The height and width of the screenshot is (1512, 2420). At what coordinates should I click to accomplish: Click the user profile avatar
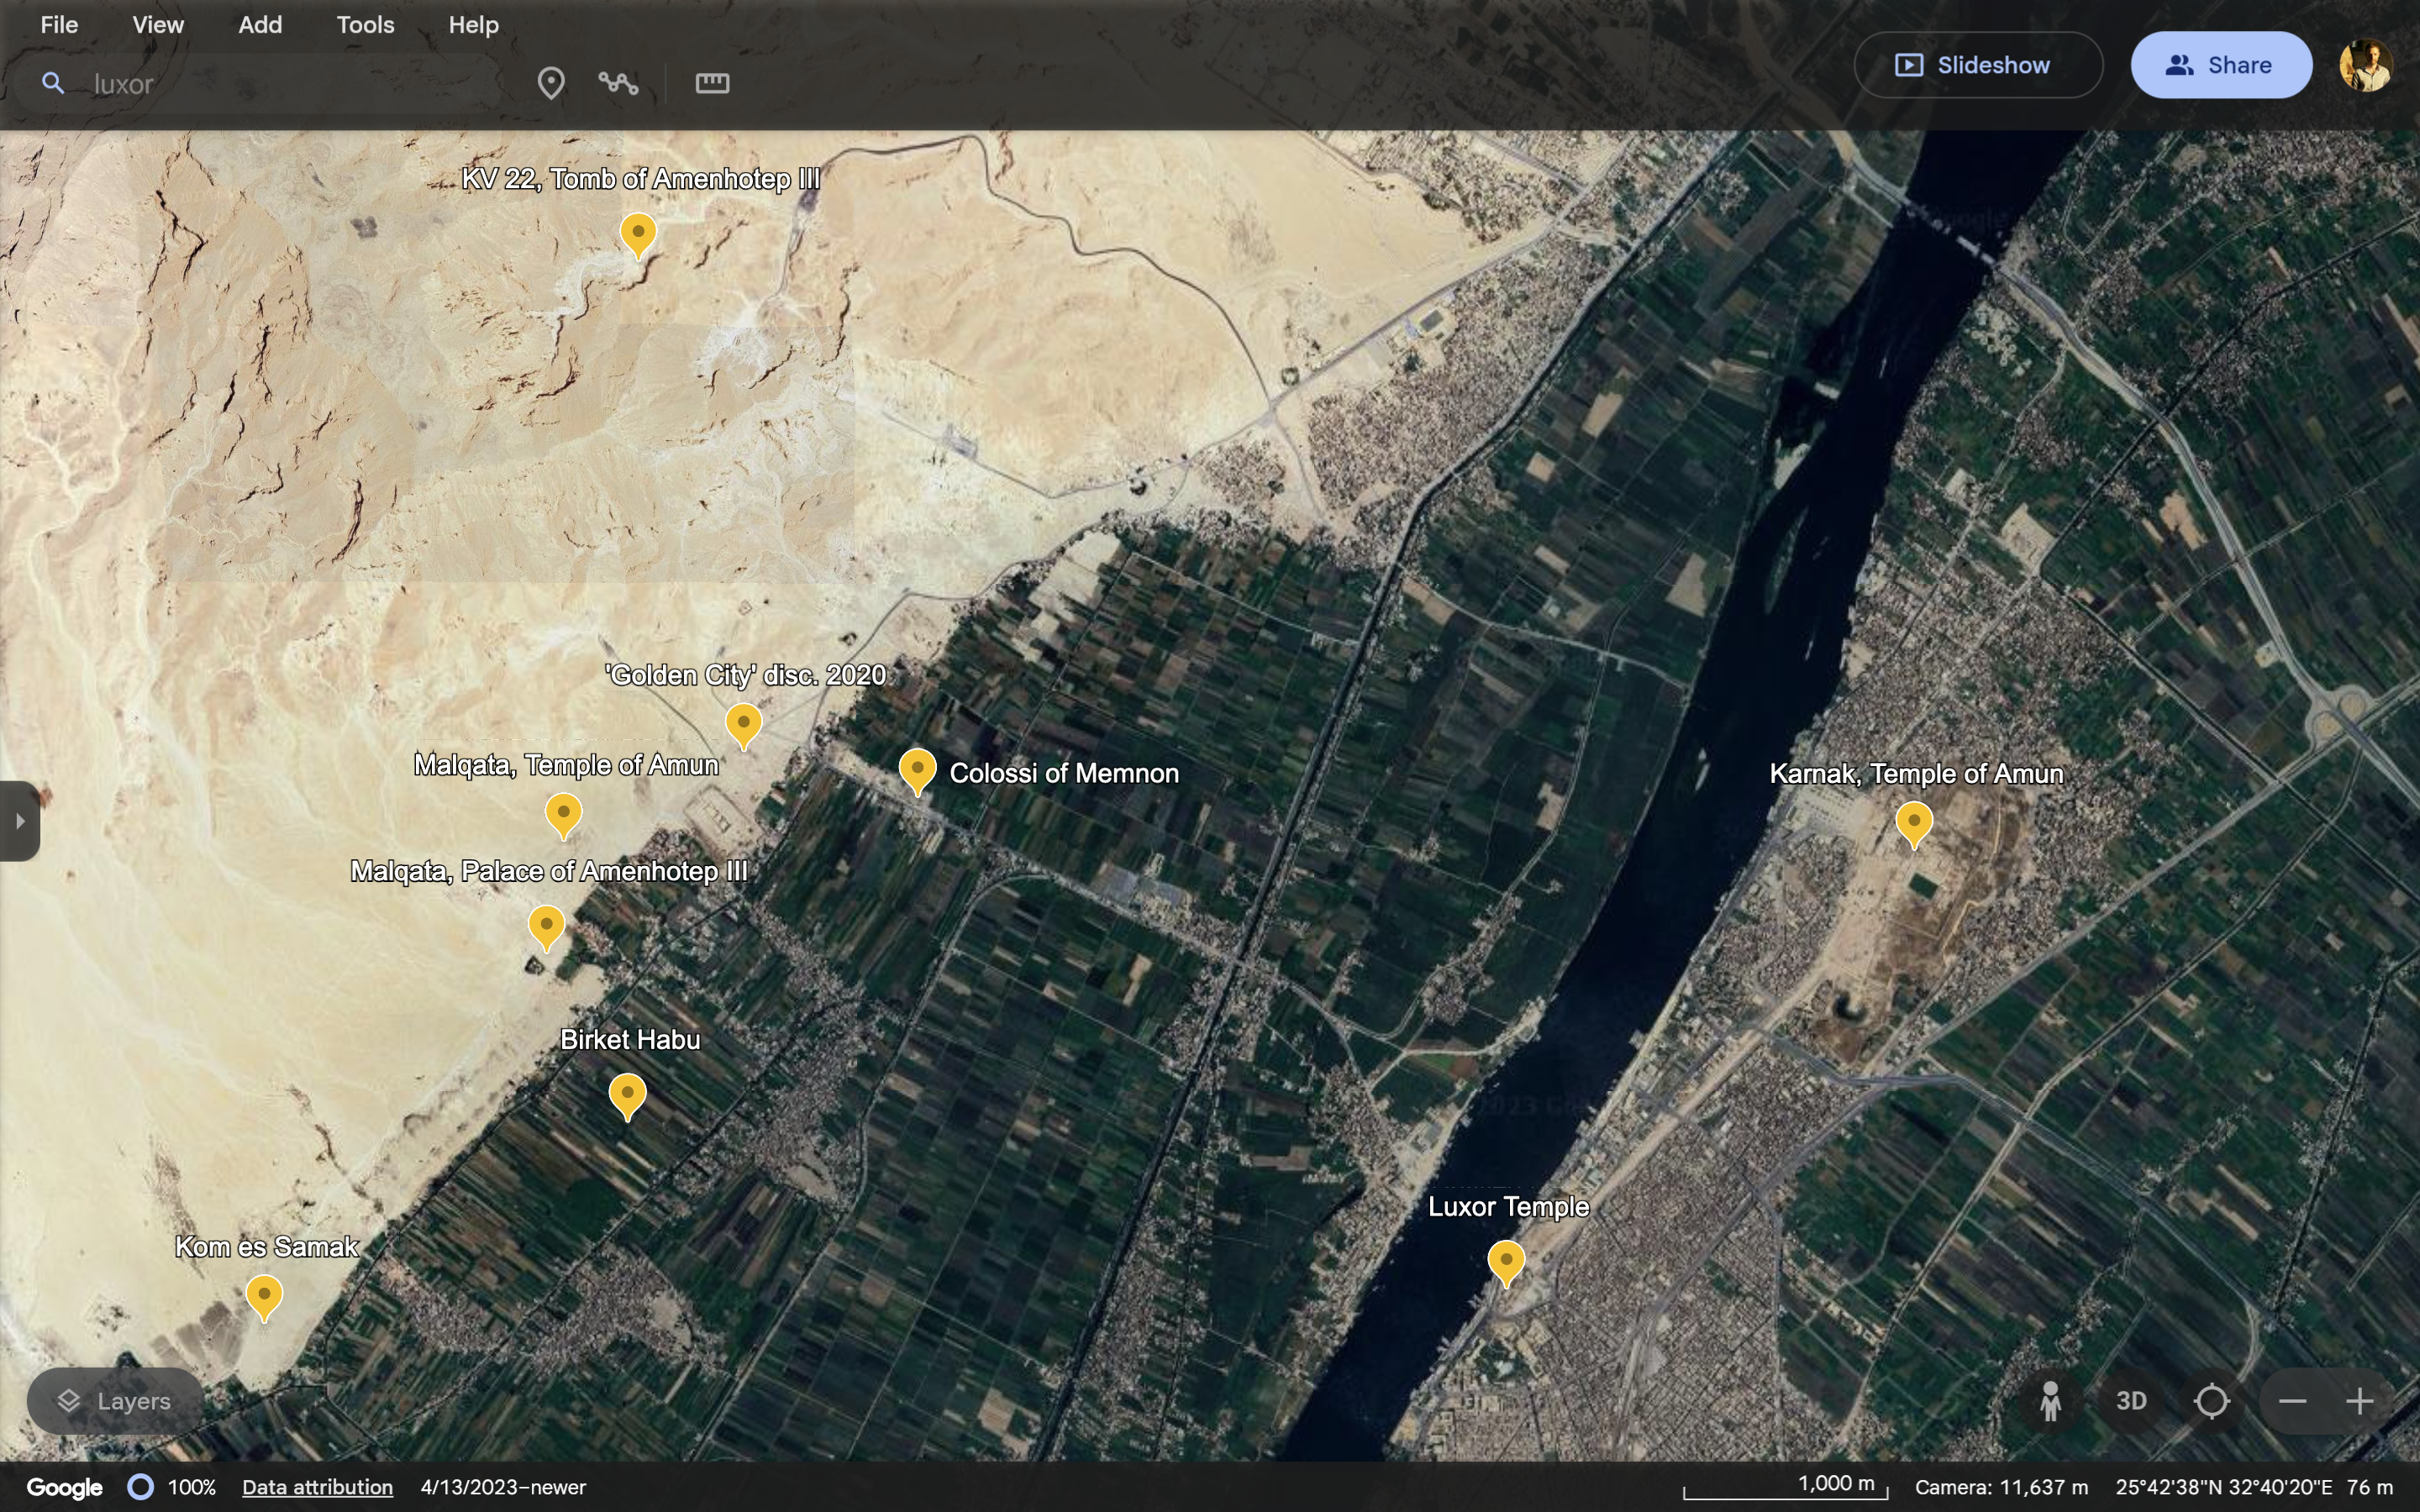(2365, 65)
